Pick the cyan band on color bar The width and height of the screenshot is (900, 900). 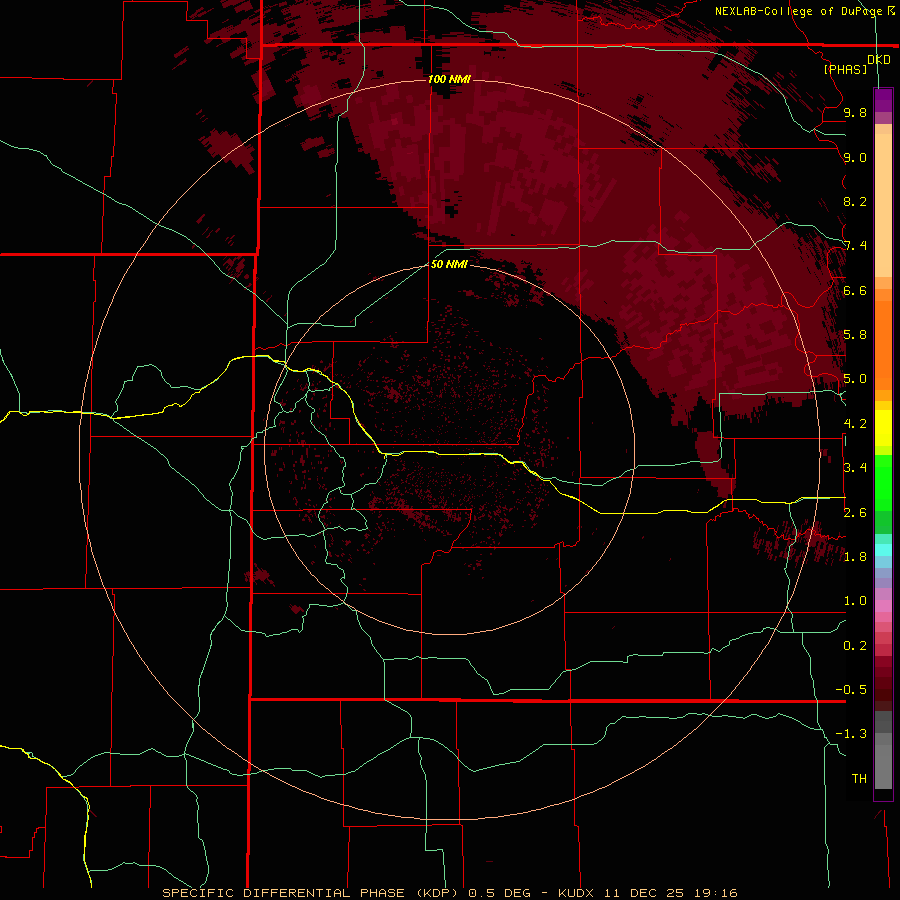click(883, 550)
